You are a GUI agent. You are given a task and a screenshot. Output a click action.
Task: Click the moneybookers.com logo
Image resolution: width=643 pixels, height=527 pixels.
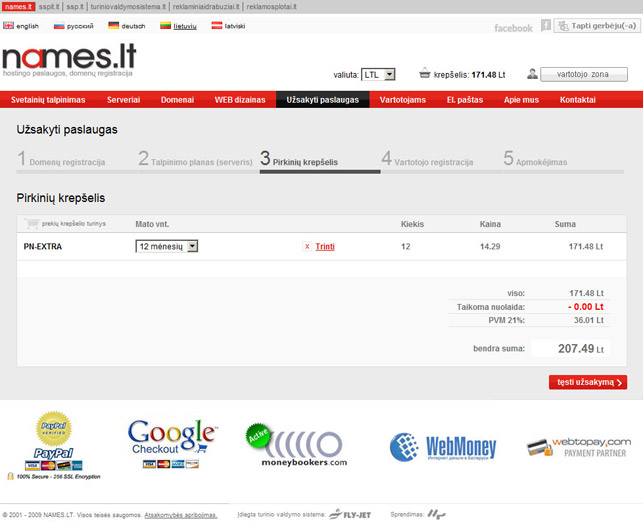pos(297,445)
